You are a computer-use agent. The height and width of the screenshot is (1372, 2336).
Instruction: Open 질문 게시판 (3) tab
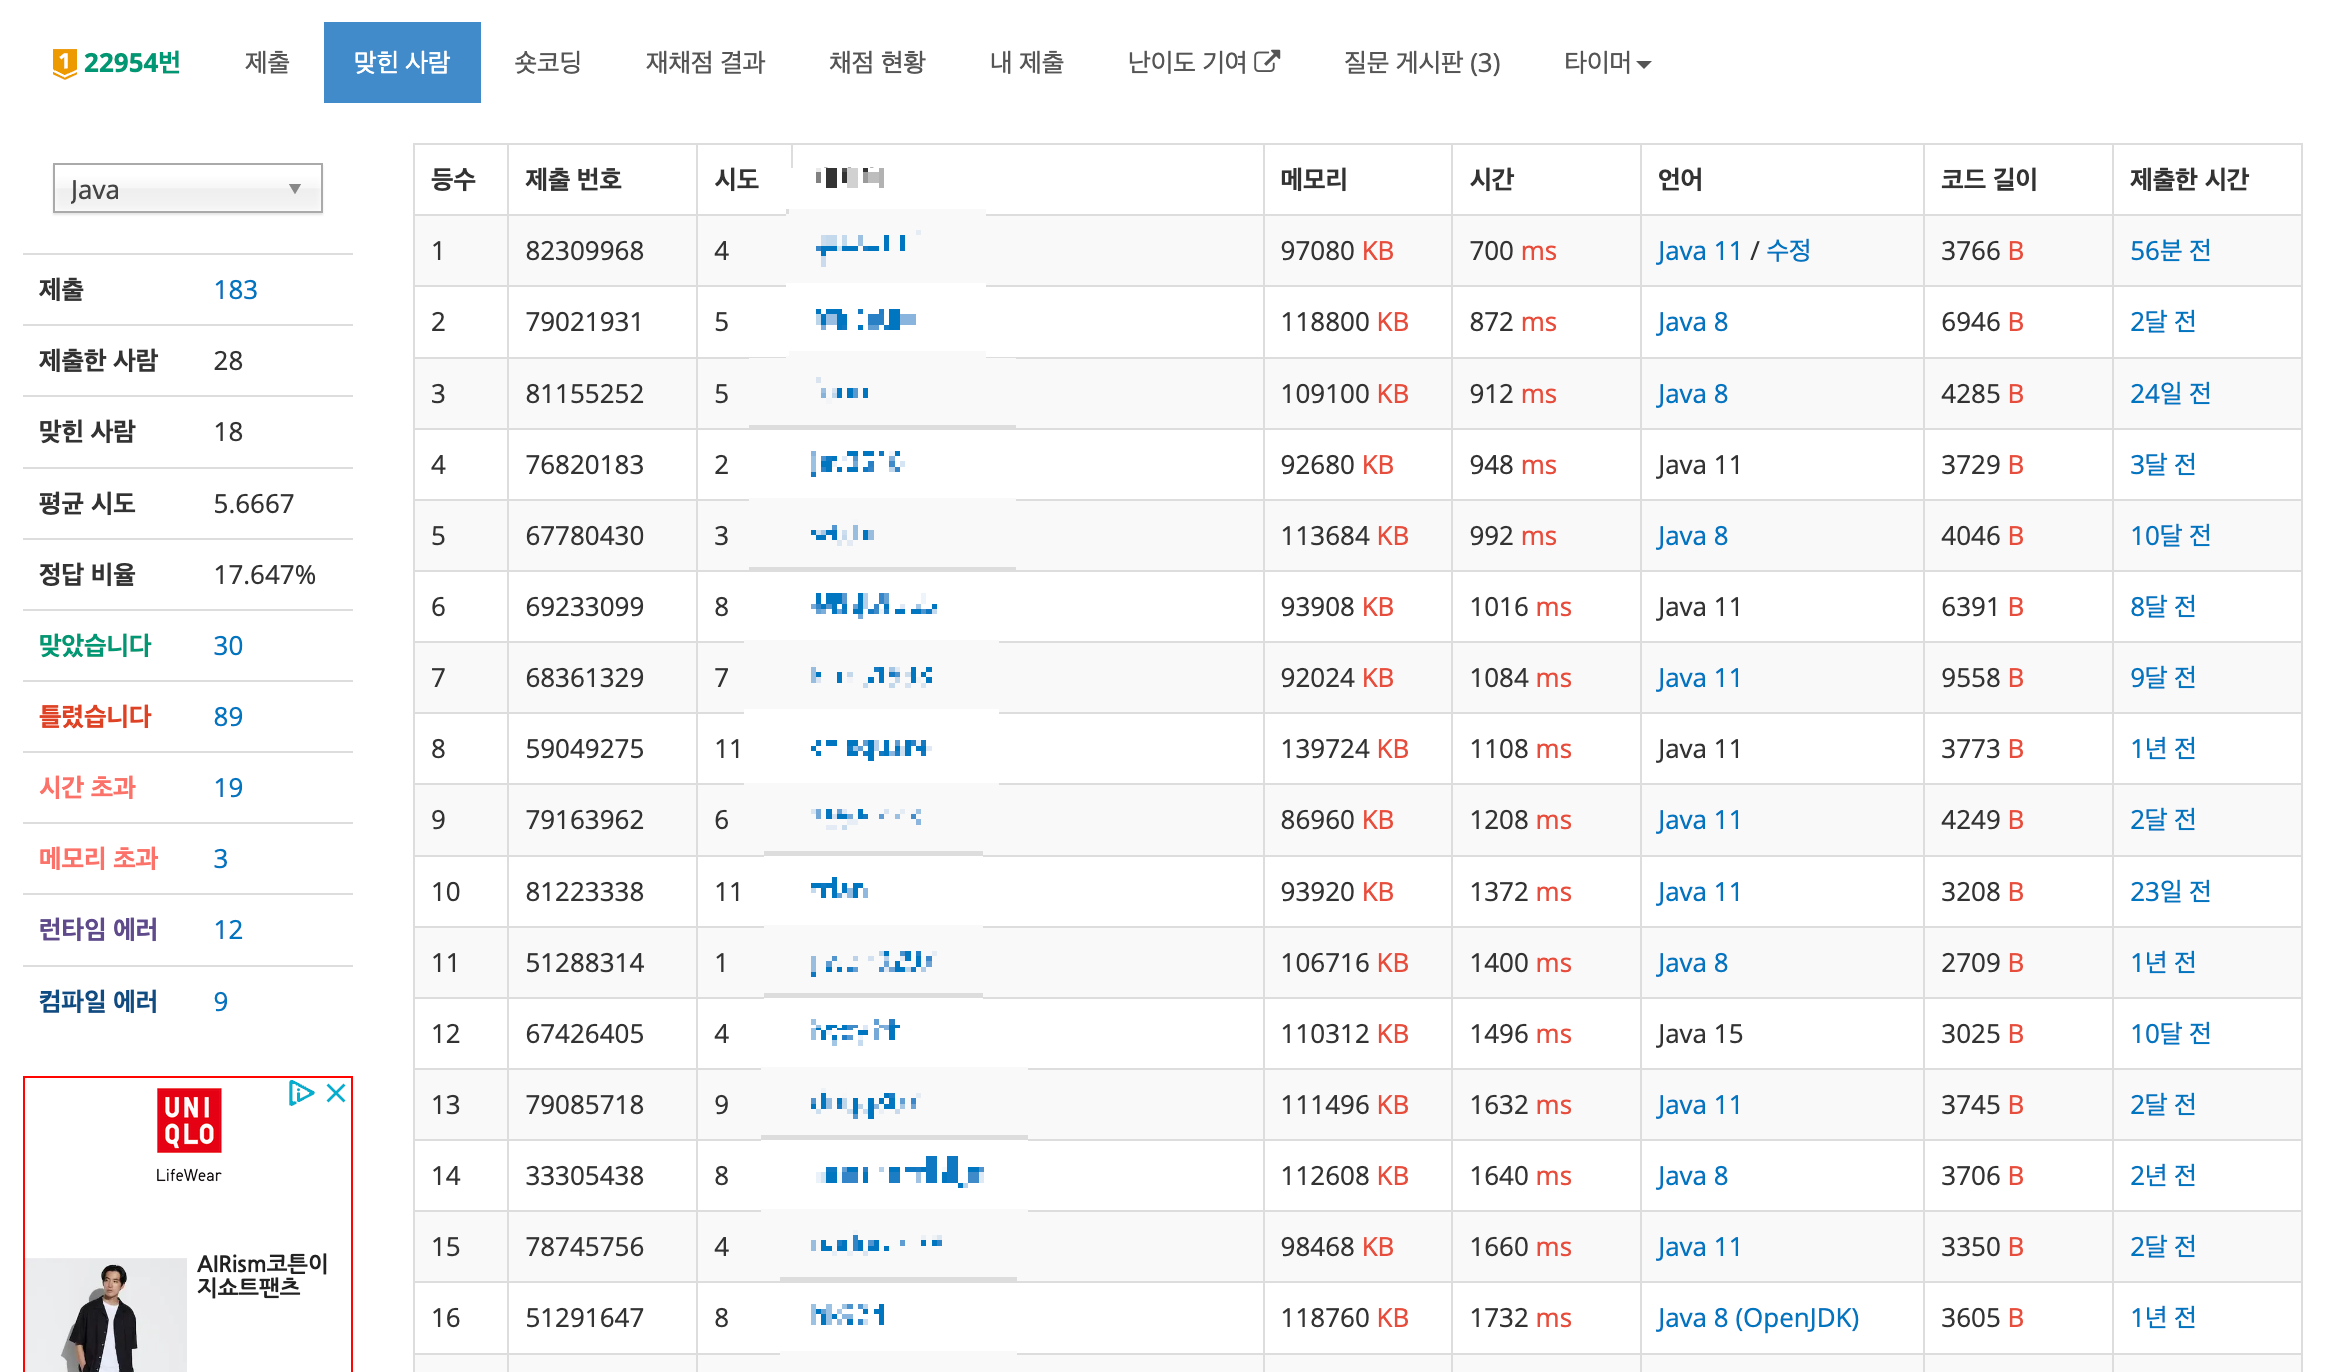pos(1421,63)
